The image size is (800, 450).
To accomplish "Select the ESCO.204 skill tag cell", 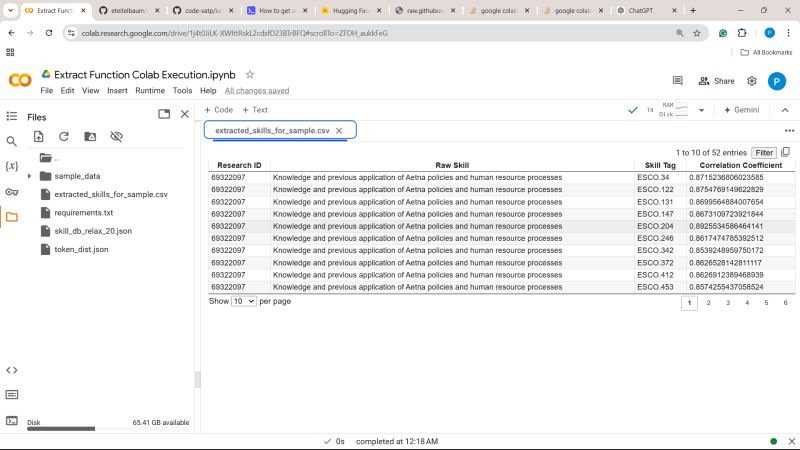I will pos(660,226).
